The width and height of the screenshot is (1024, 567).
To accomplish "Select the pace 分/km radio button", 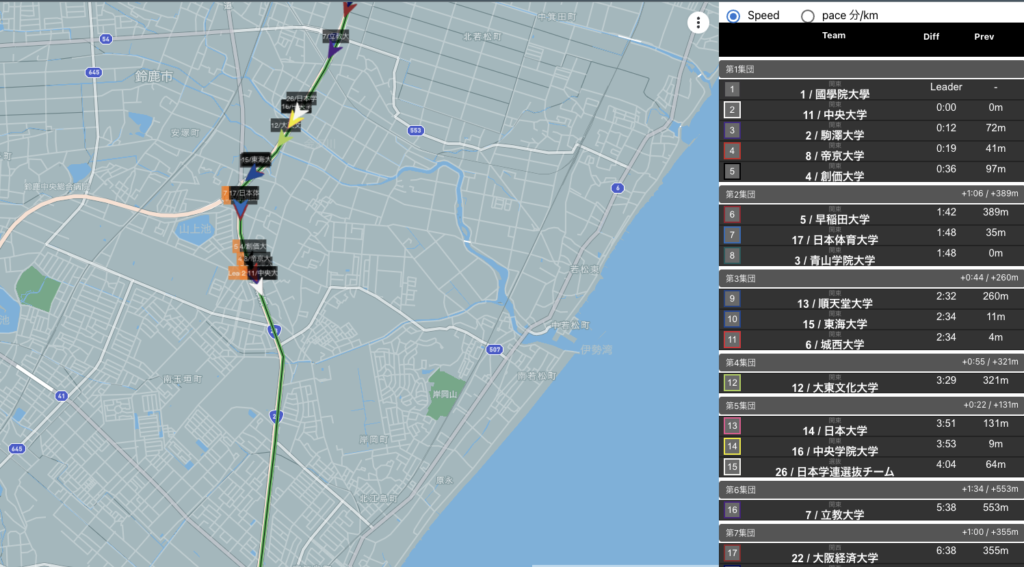I will click(x=808, y=15).
